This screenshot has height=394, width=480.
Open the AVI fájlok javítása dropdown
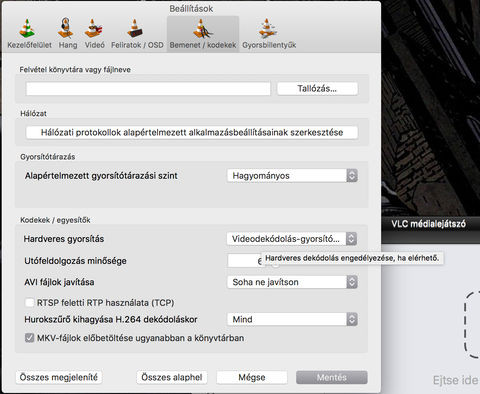[x=292, y=282]
